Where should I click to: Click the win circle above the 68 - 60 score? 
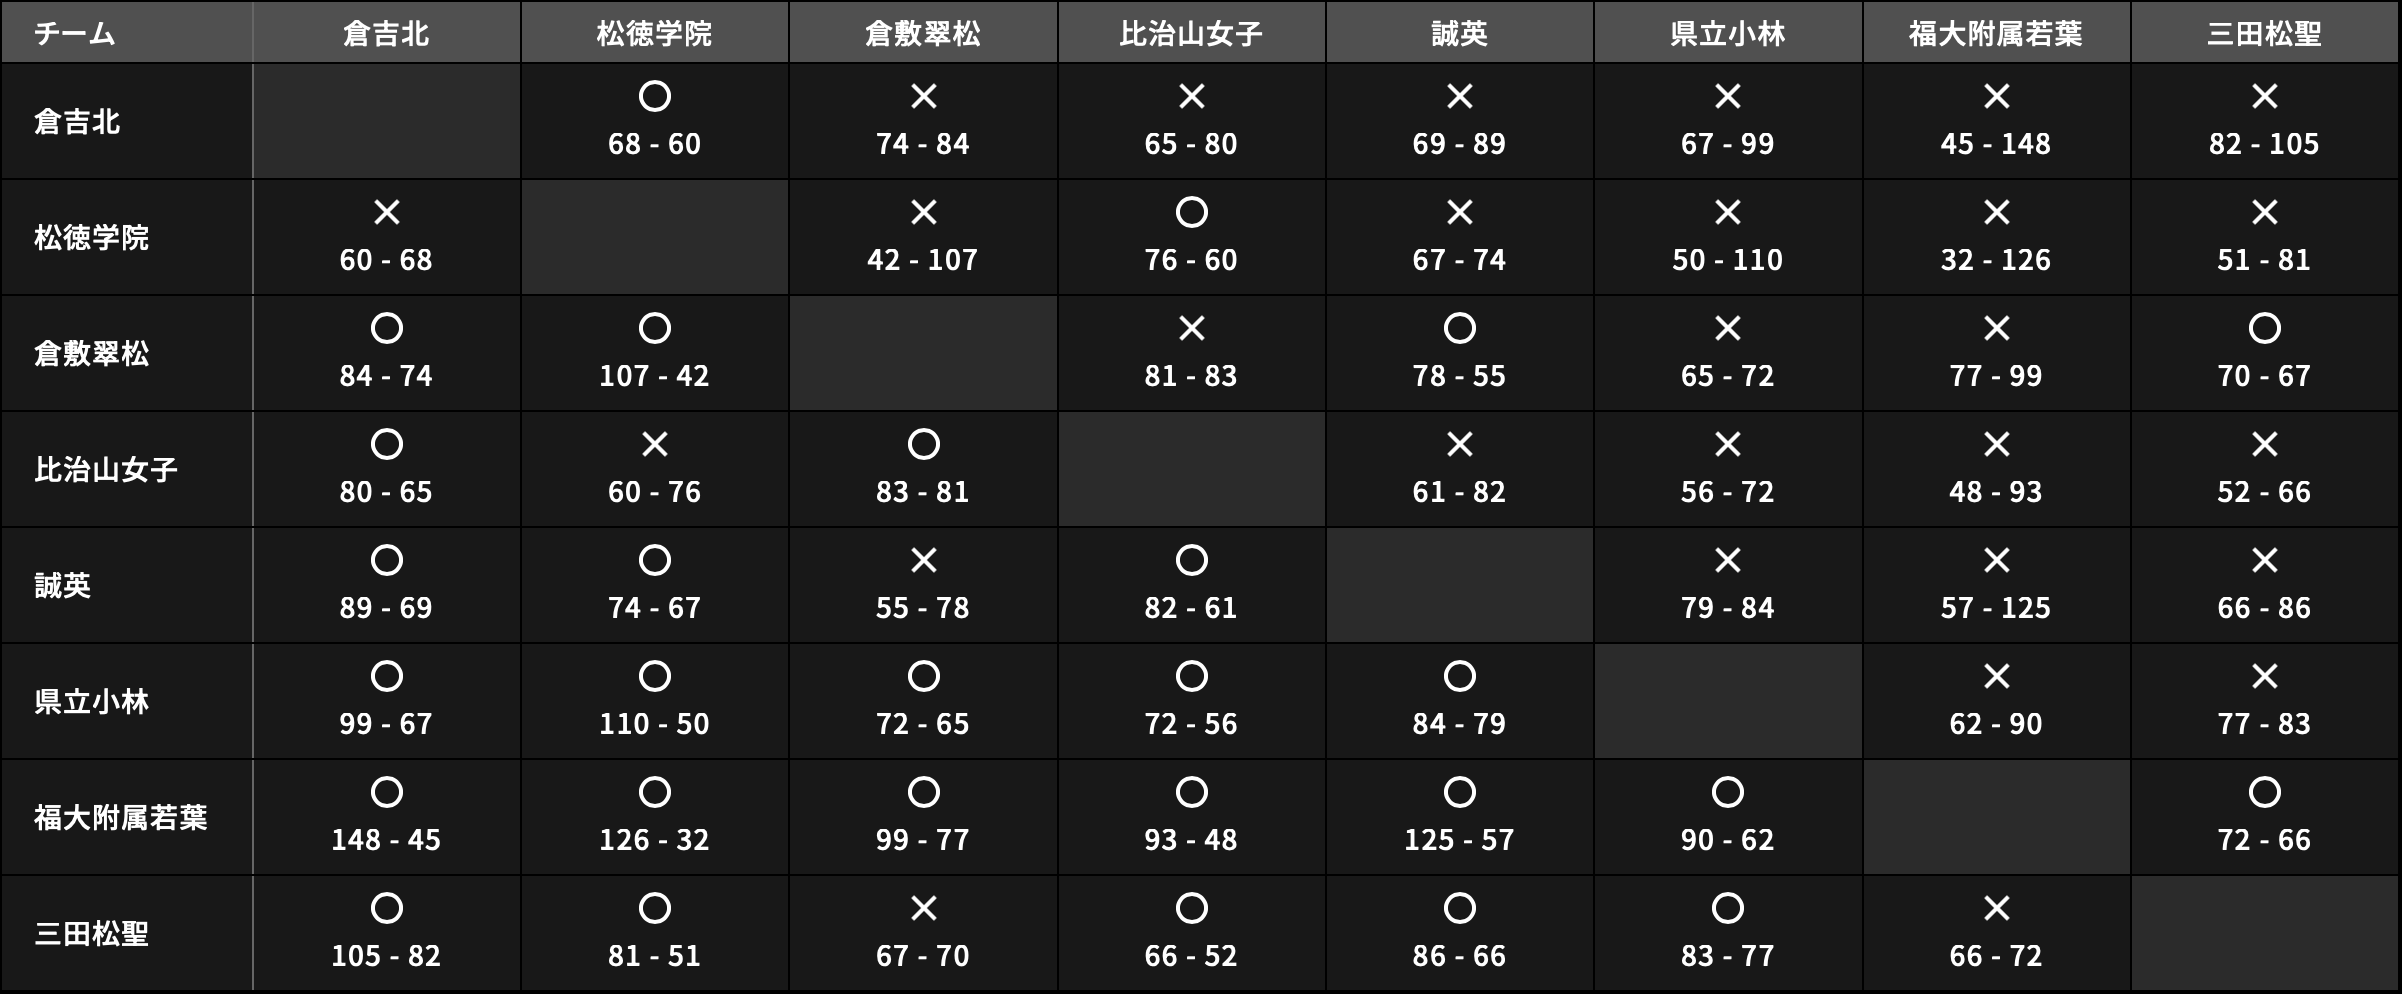coord(654,97)
